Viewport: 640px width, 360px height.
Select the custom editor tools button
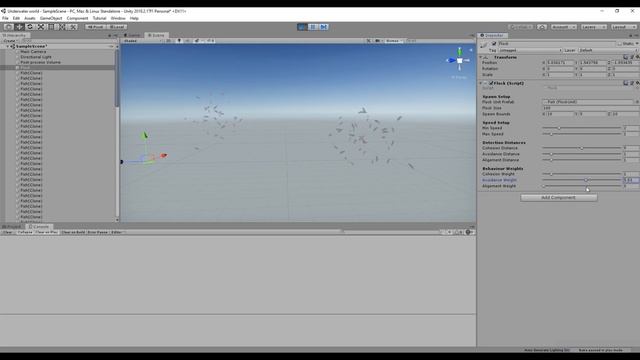click(x=73, y=27)
